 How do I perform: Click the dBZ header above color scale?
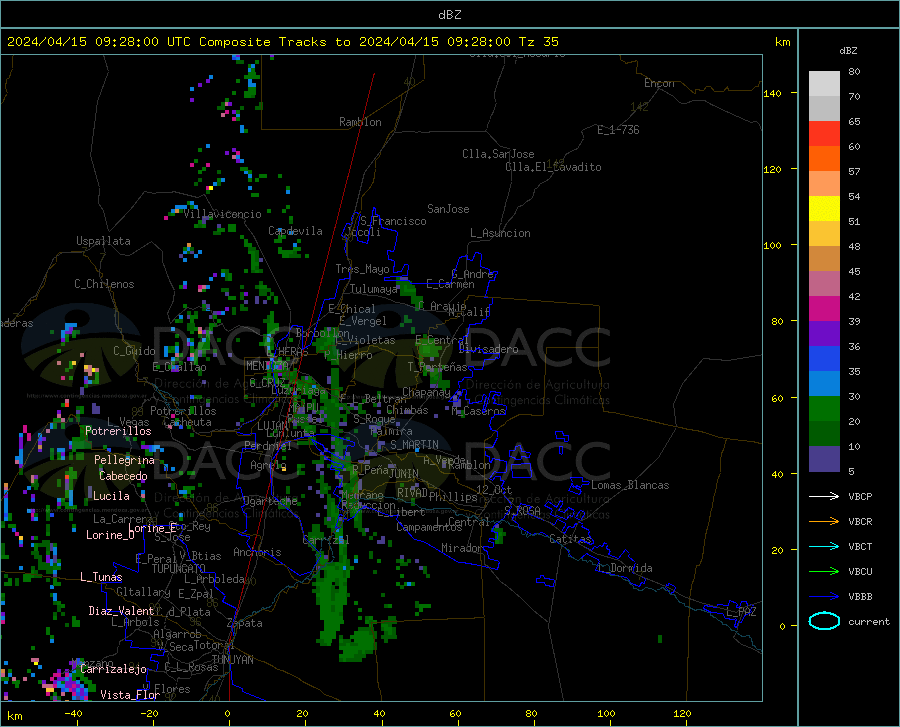(848, 50)
